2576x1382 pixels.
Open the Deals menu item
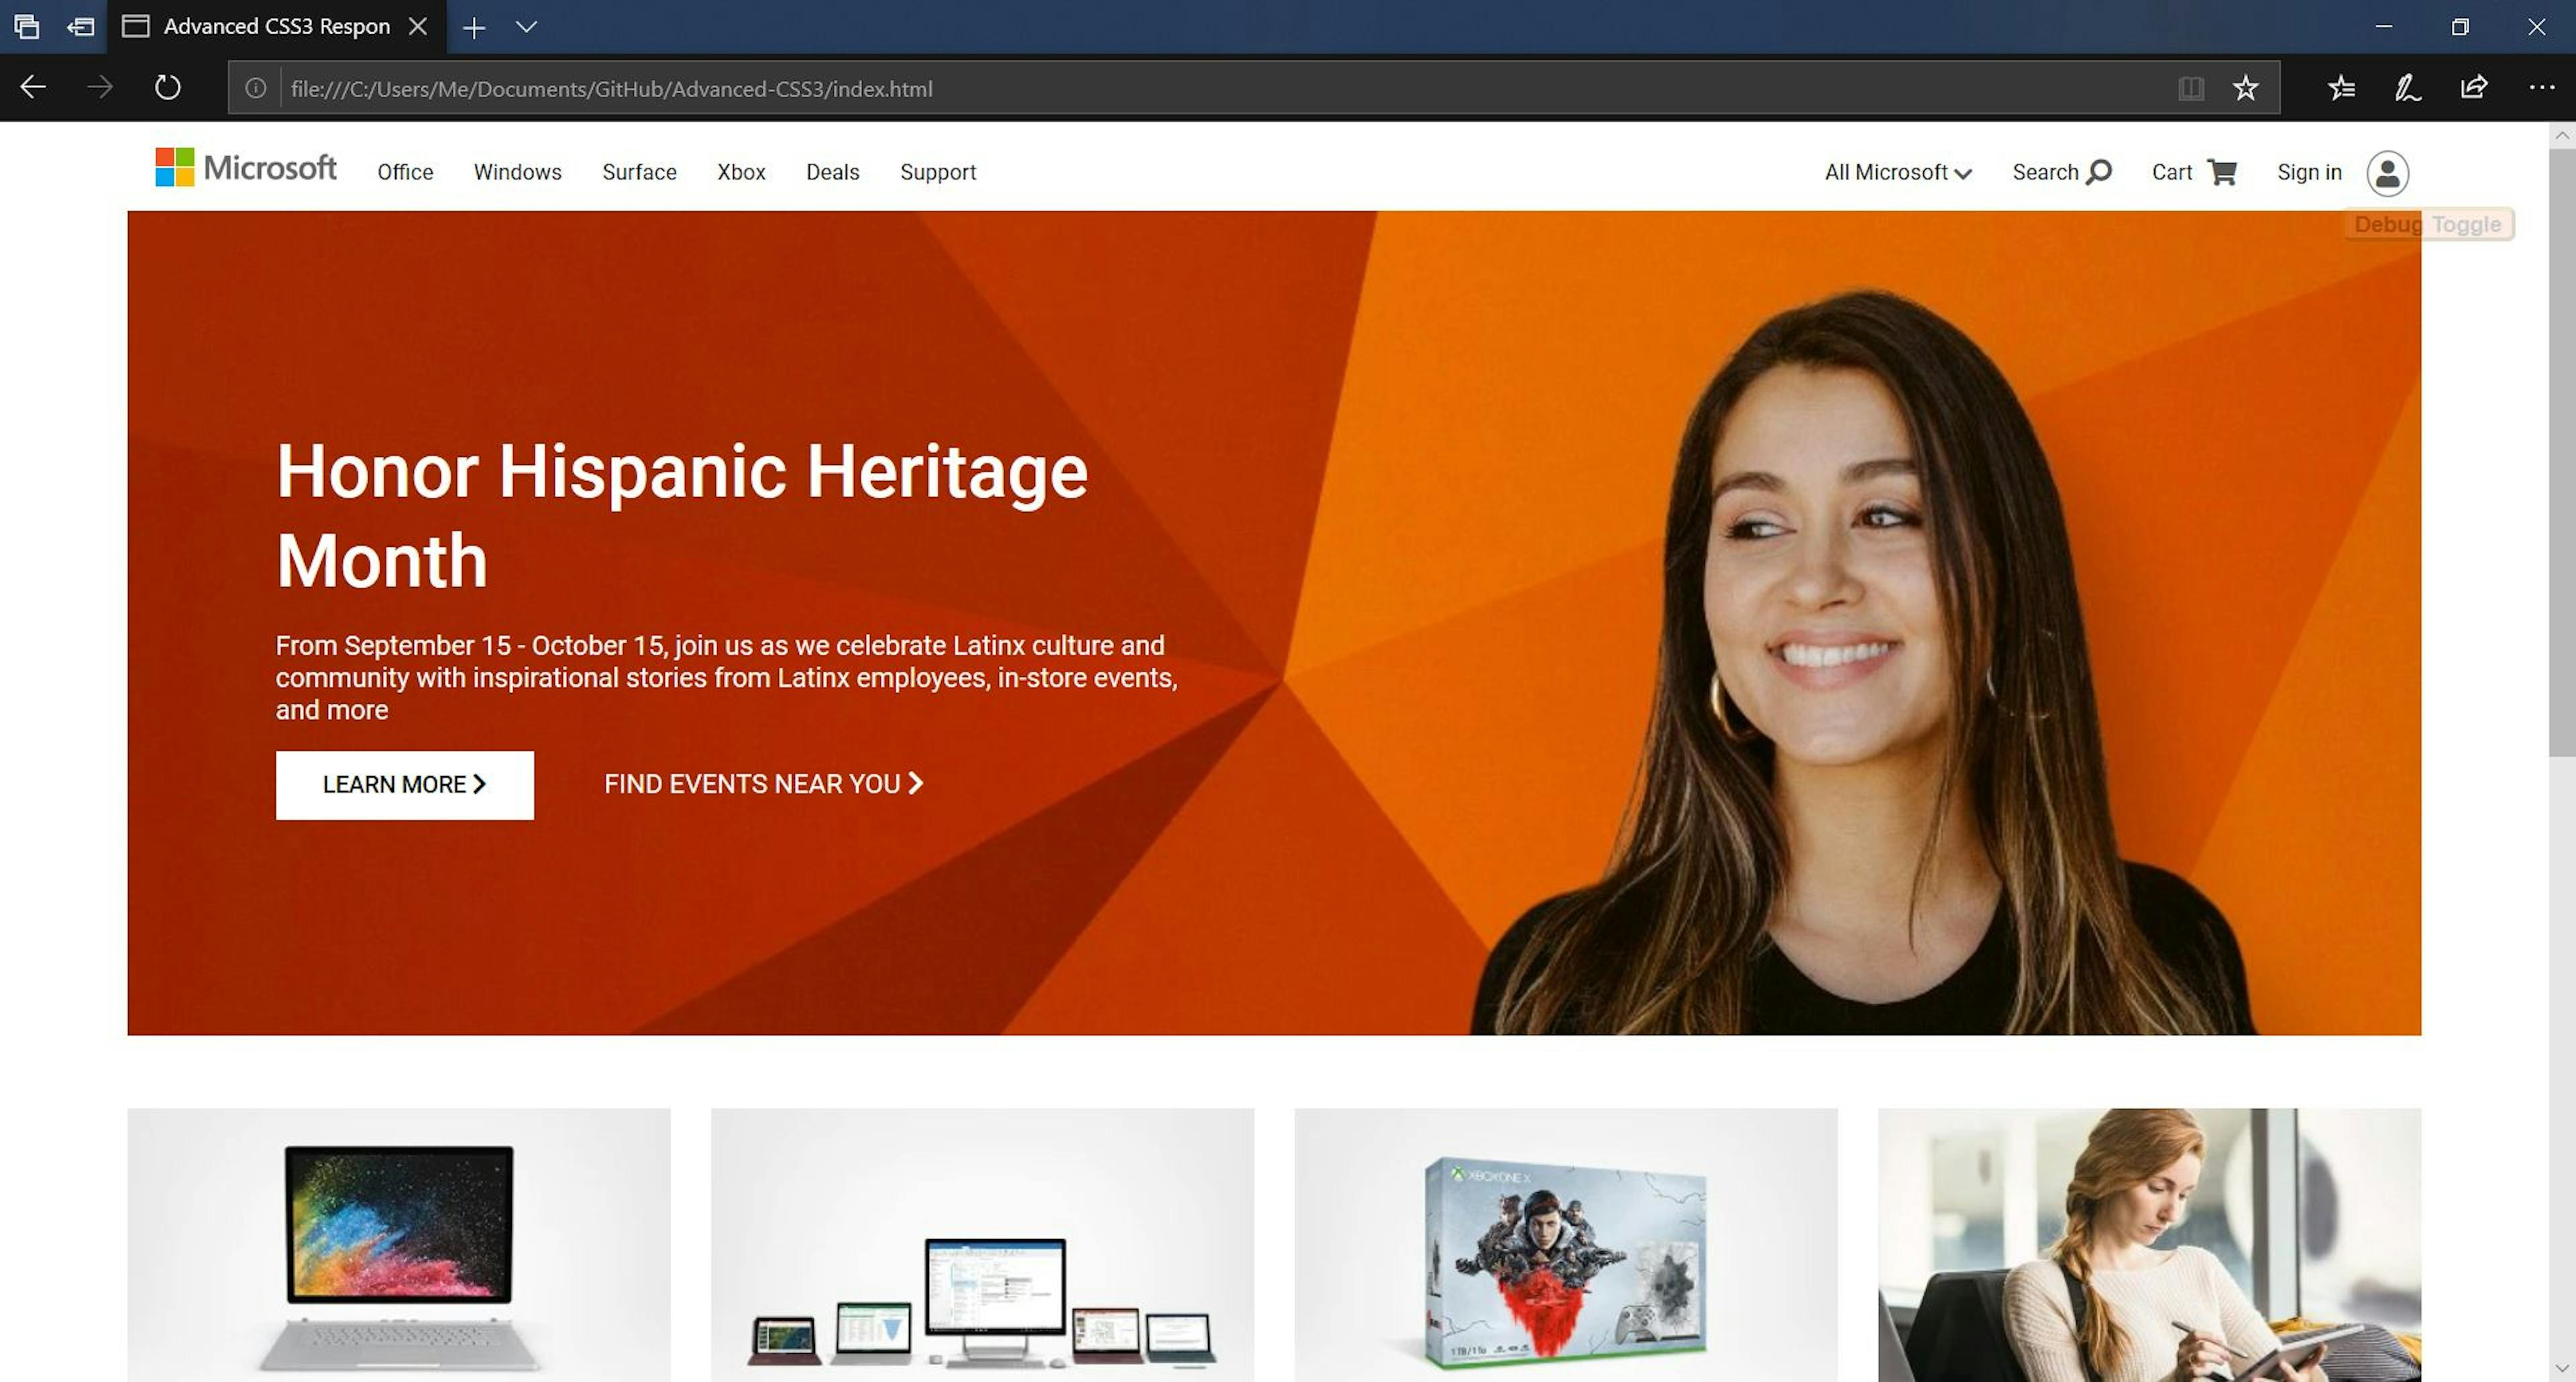[833, 172]
